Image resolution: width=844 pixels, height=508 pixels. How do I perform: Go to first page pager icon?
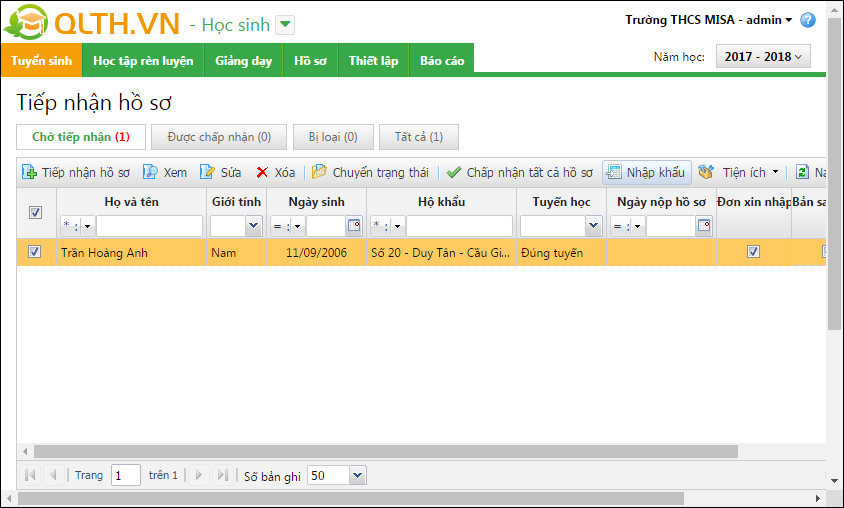31,475
